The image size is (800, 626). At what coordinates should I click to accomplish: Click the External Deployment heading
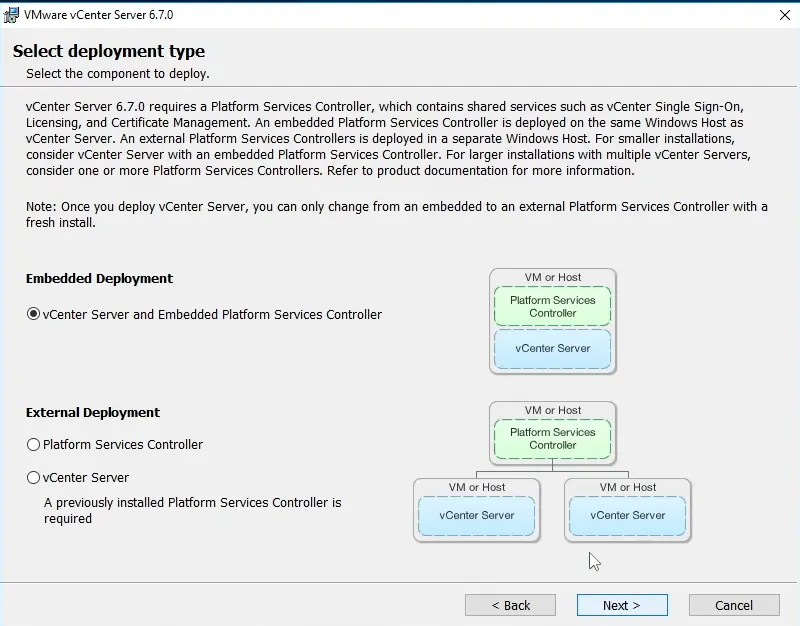pyautogui.click(x=93, y=412)
